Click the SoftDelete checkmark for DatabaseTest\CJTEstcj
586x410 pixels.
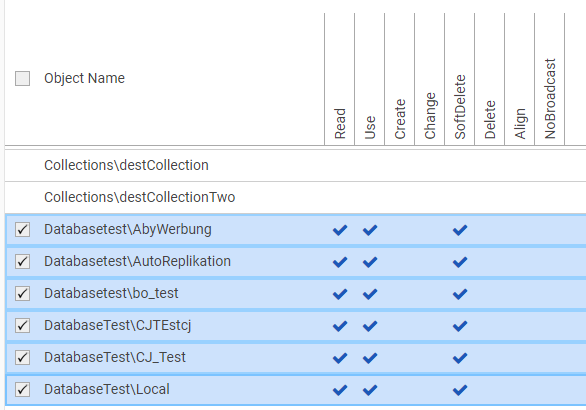click(x=460, y=326)
